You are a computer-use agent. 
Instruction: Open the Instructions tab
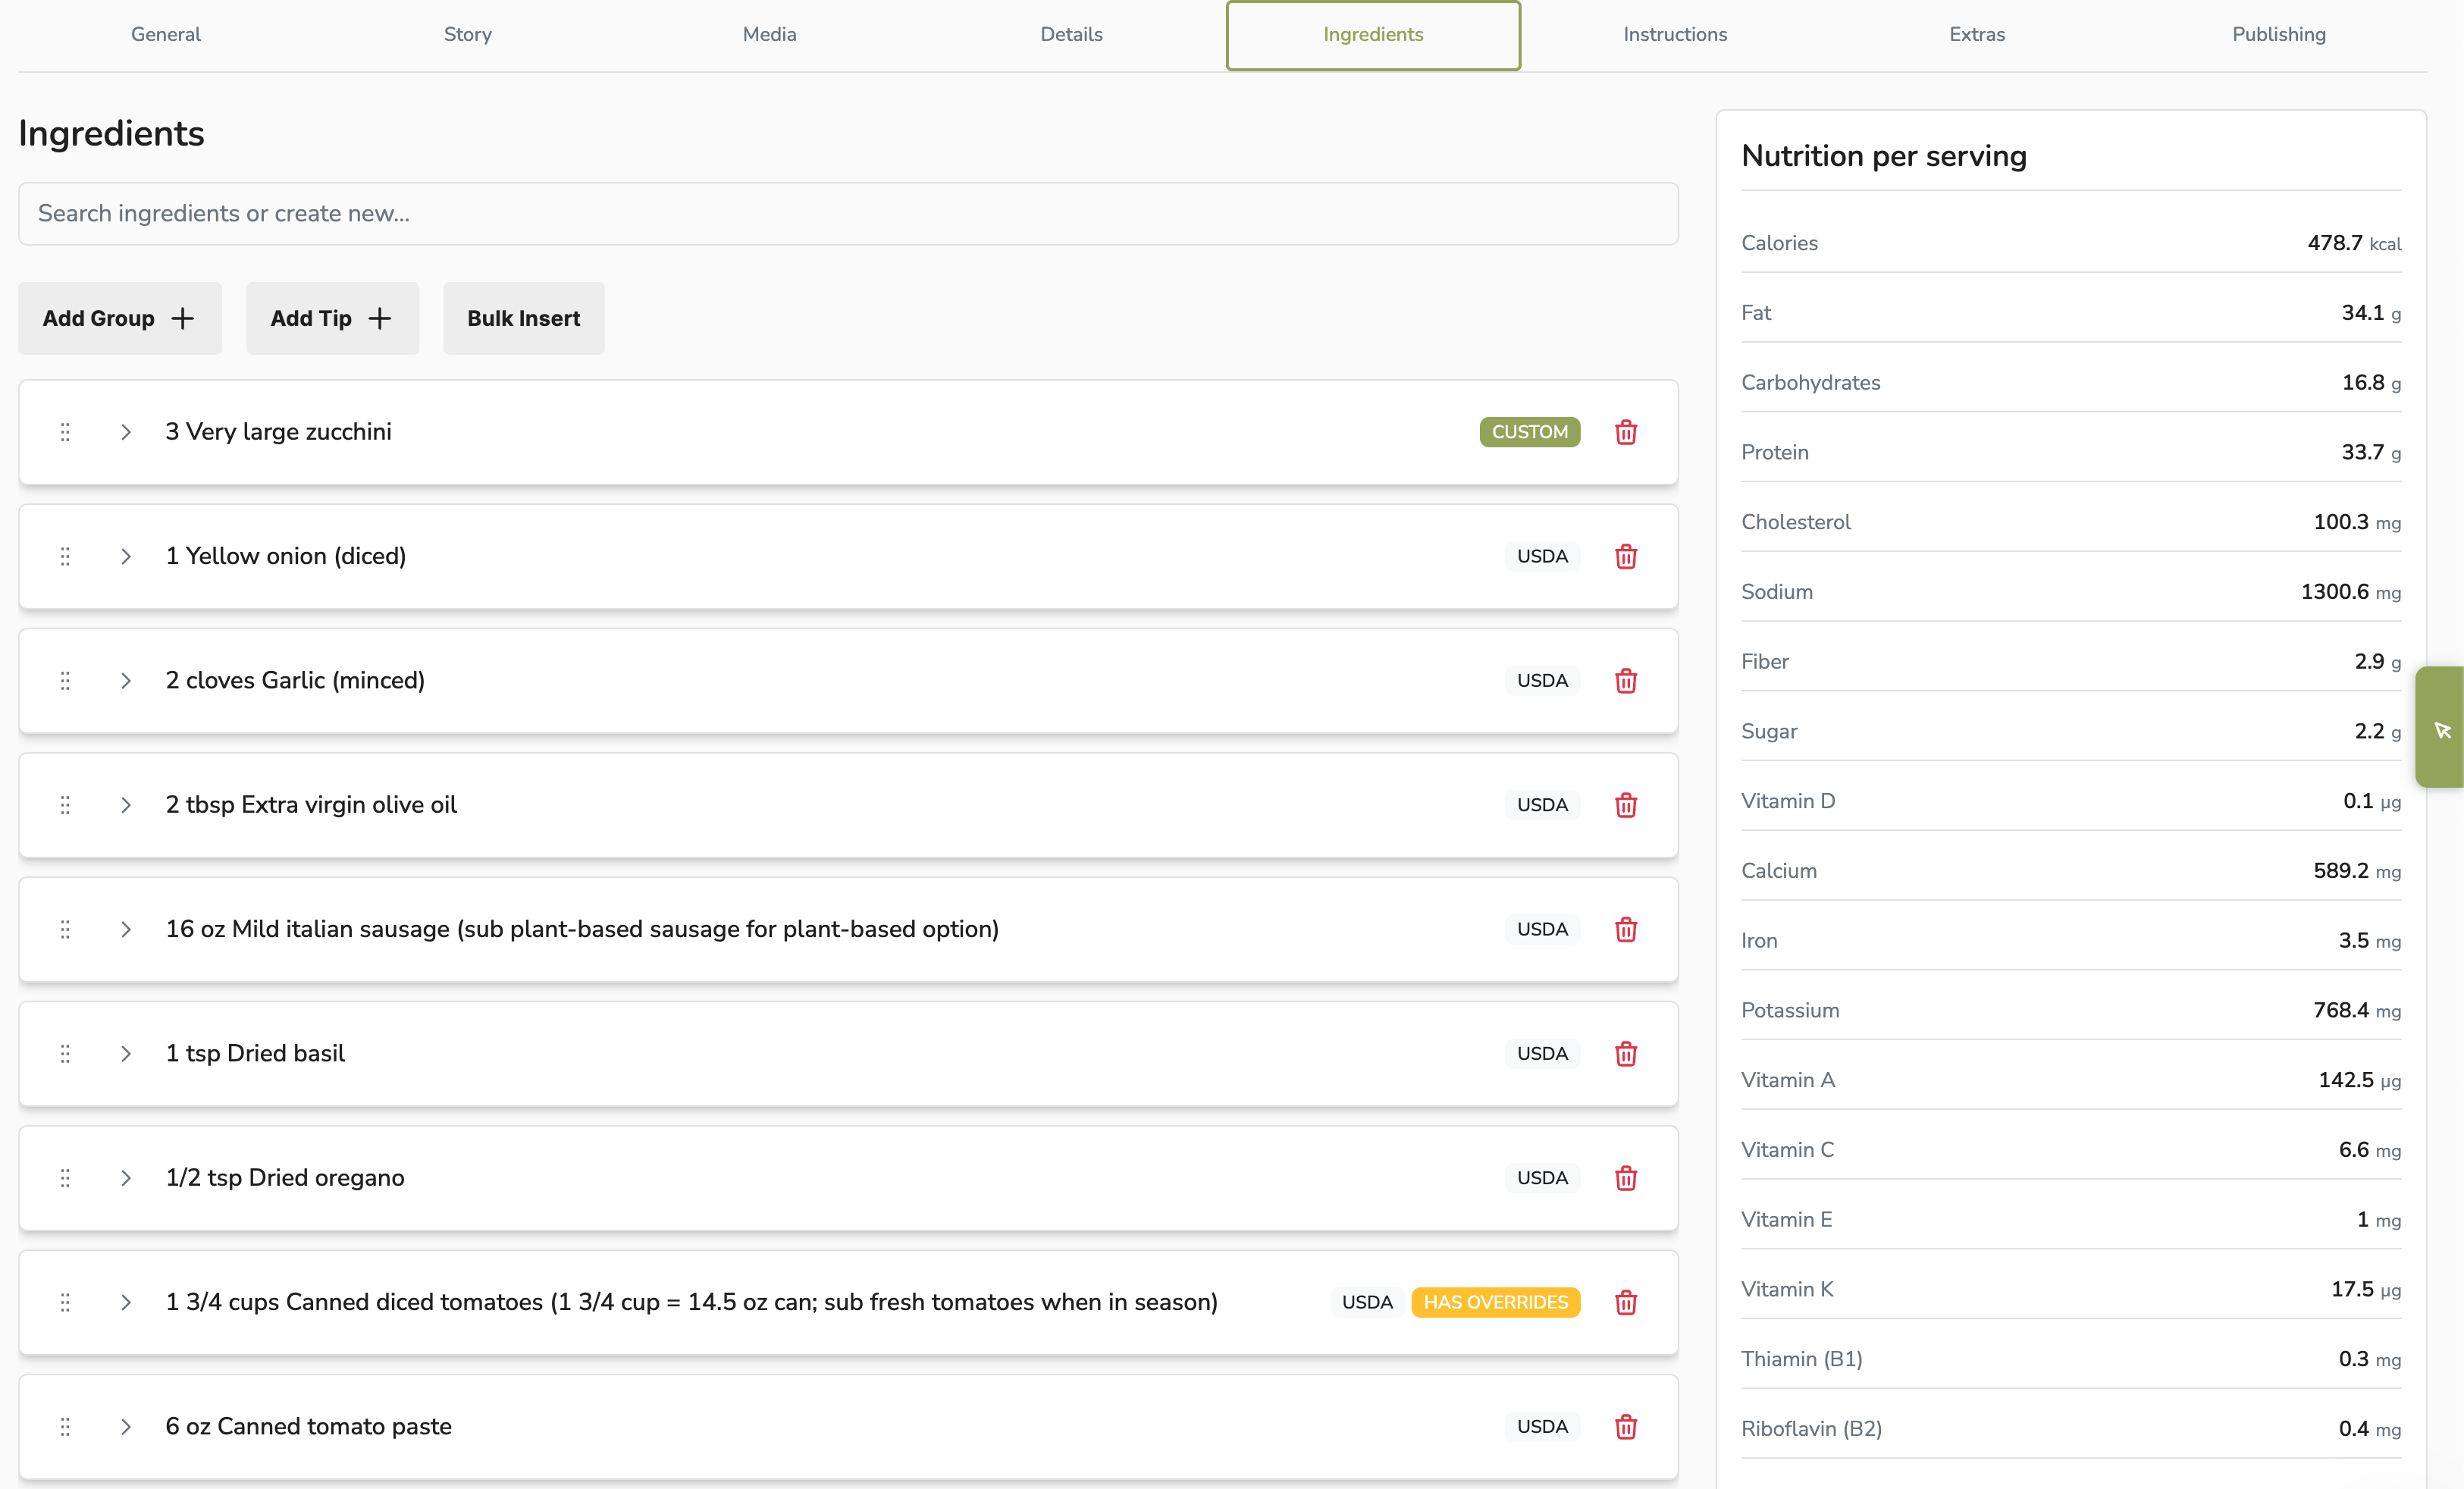1676,34
